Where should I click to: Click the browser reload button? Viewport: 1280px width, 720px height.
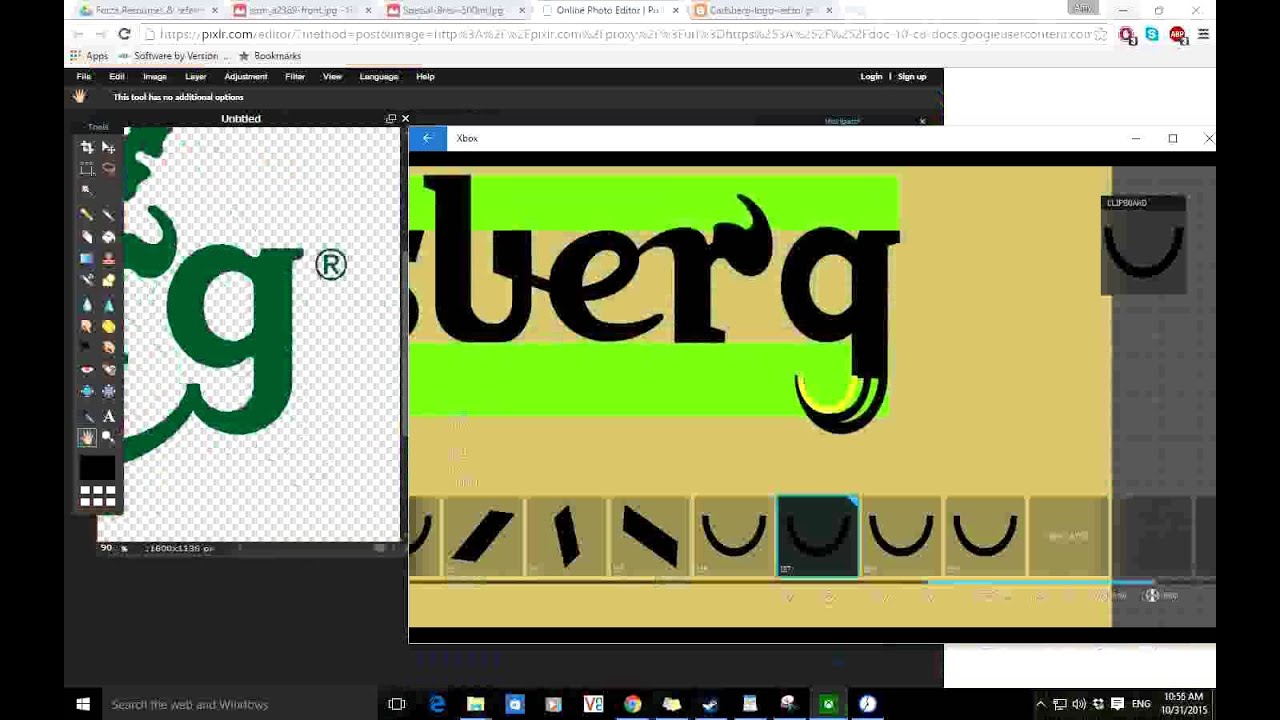pos(124,34)
